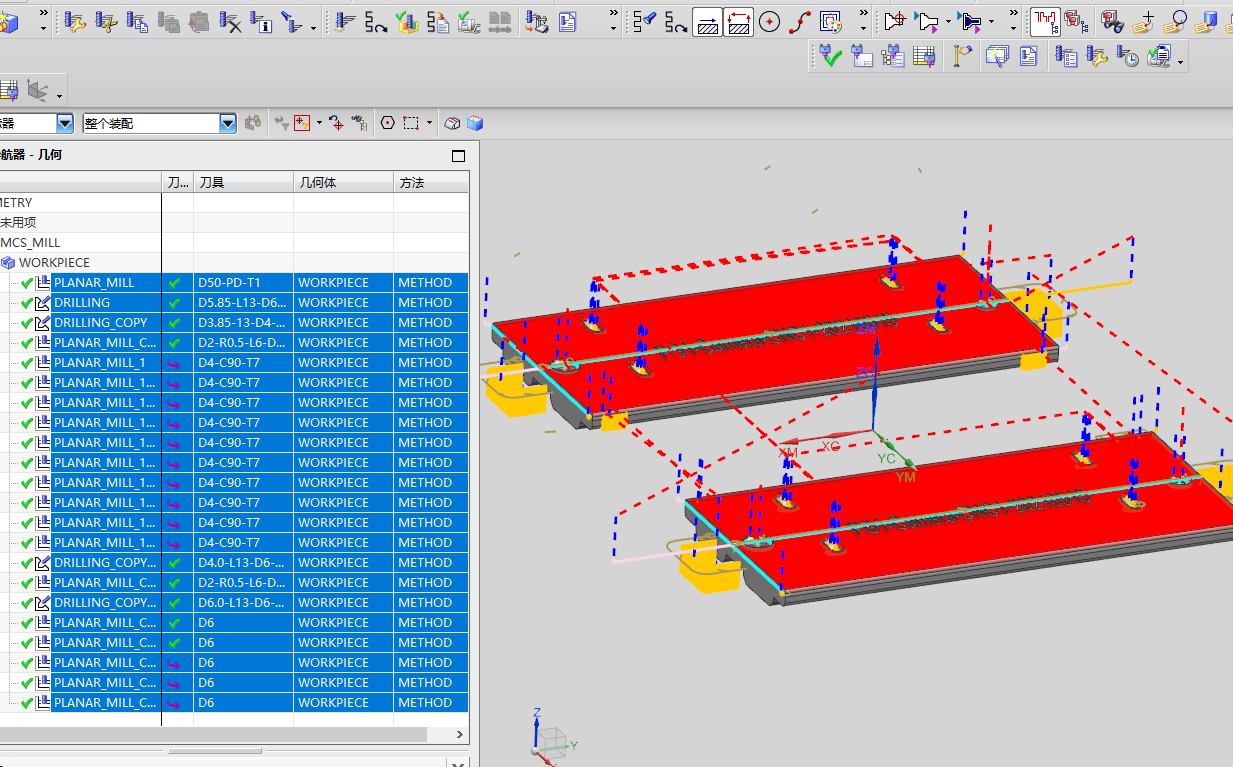The image size is (1233, 767).
Task: Click the Generate Tool Path icon
Action: (x=346, y=21)
